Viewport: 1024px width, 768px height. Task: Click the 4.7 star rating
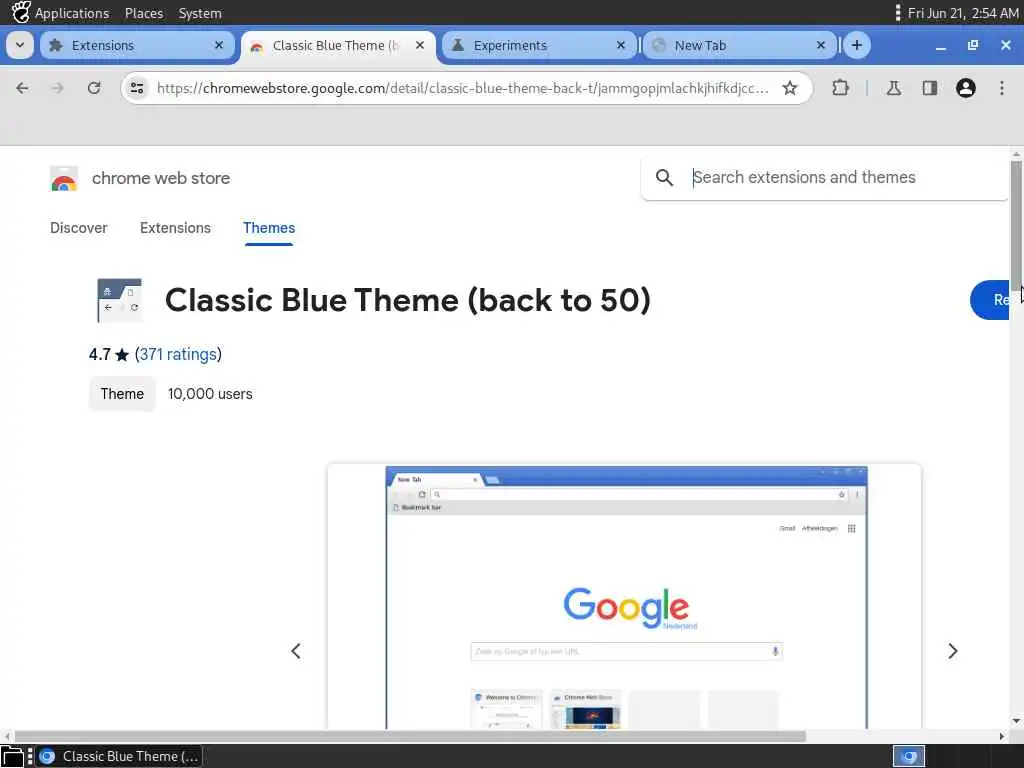[108, 355]
